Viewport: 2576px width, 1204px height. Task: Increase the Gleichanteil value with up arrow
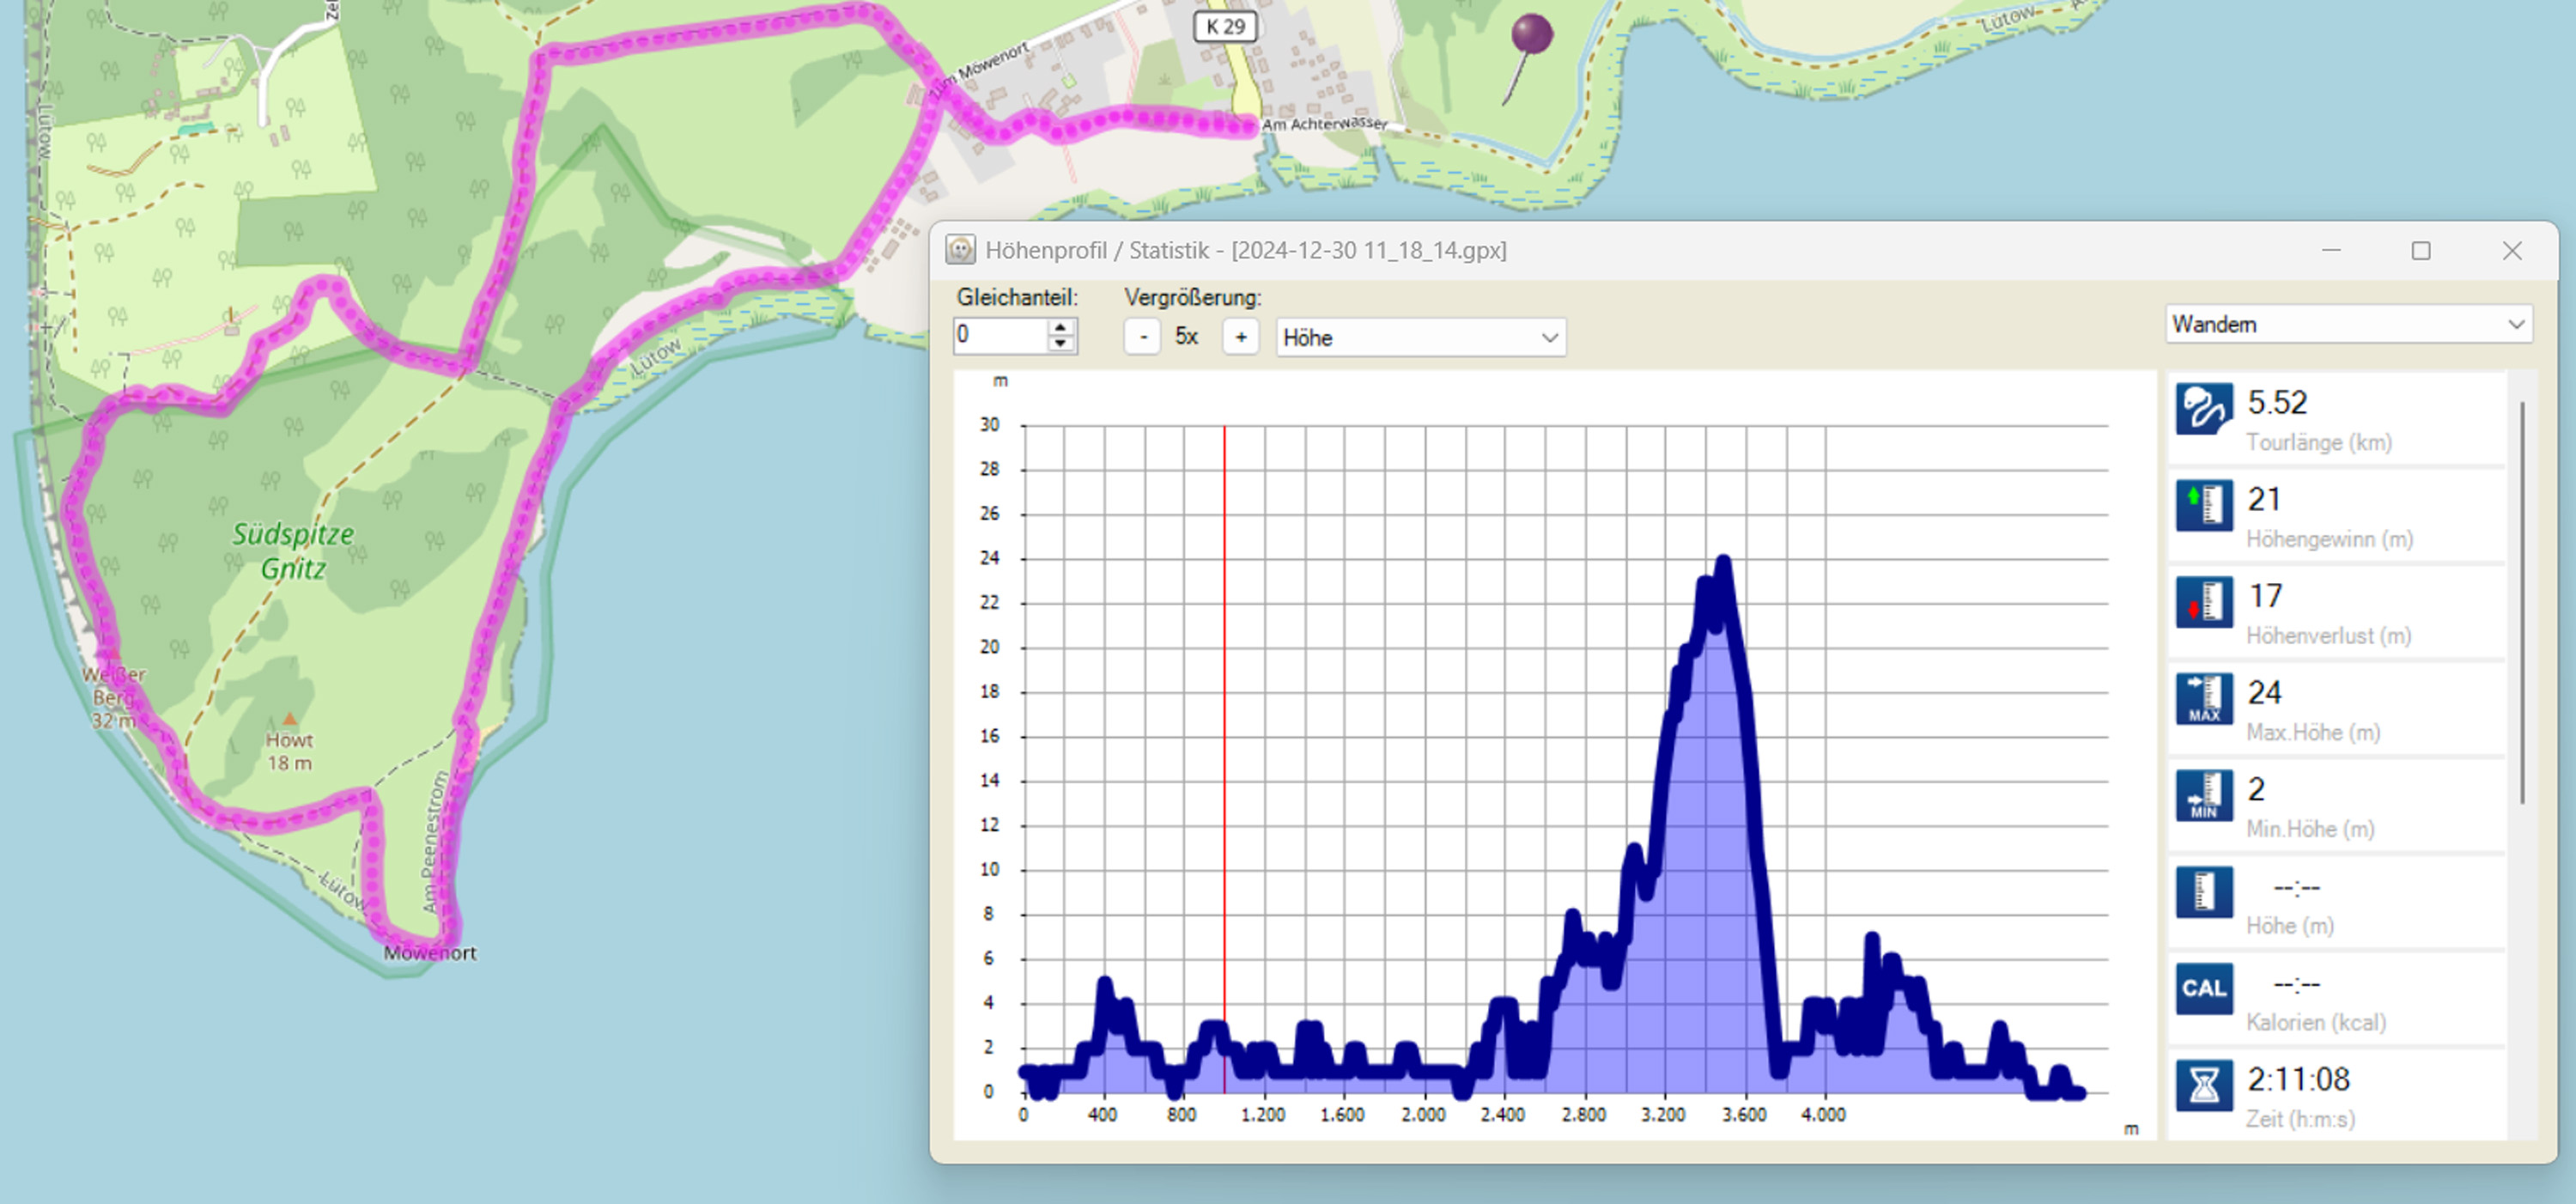[x=1060, y=327]
